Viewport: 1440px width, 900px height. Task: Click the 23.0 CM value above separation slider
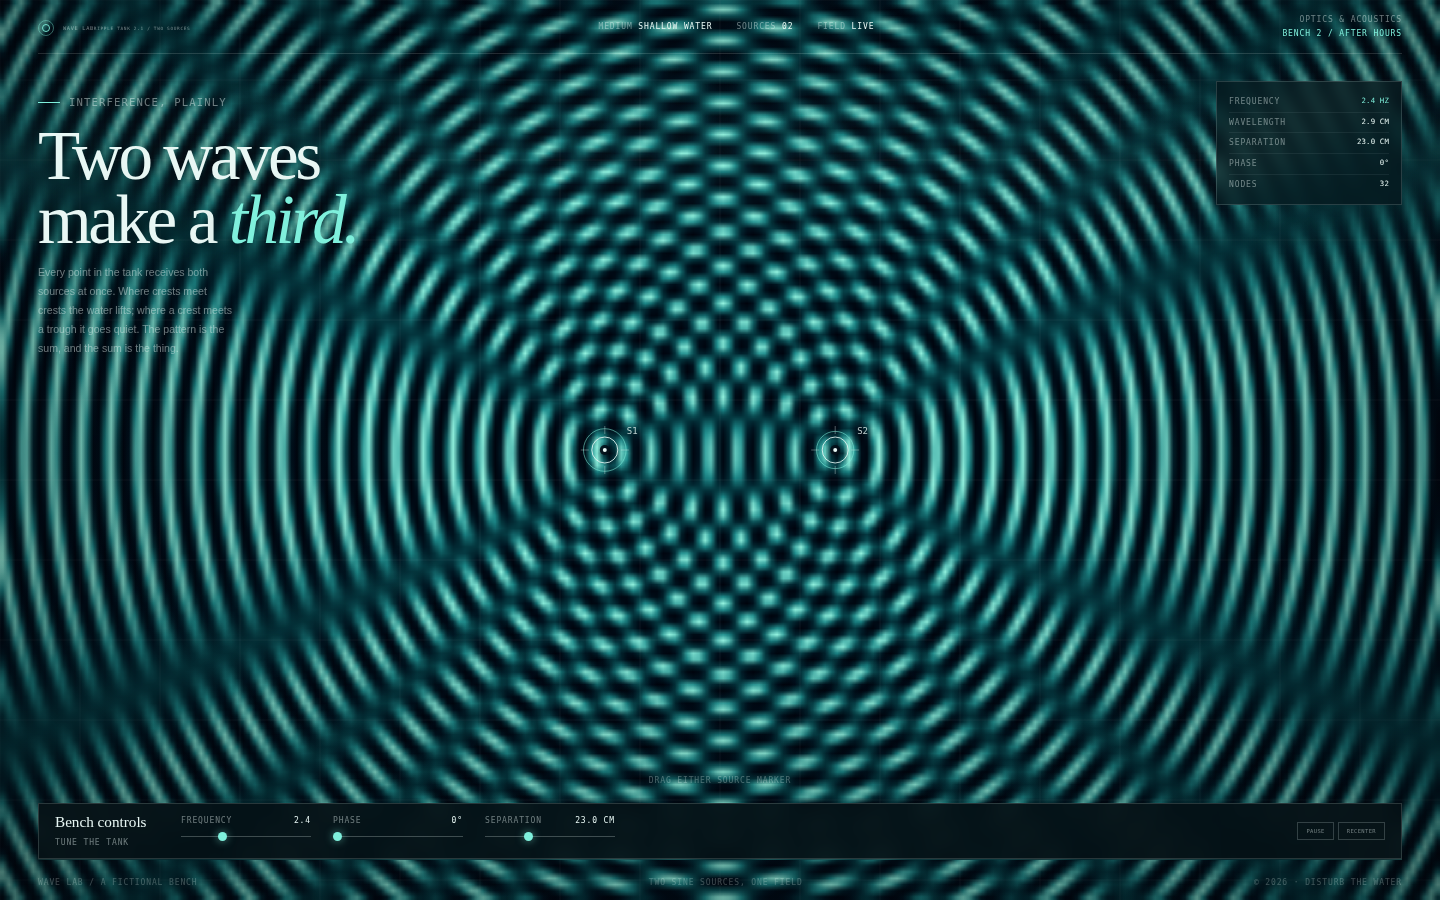click(x=595, y=820)
